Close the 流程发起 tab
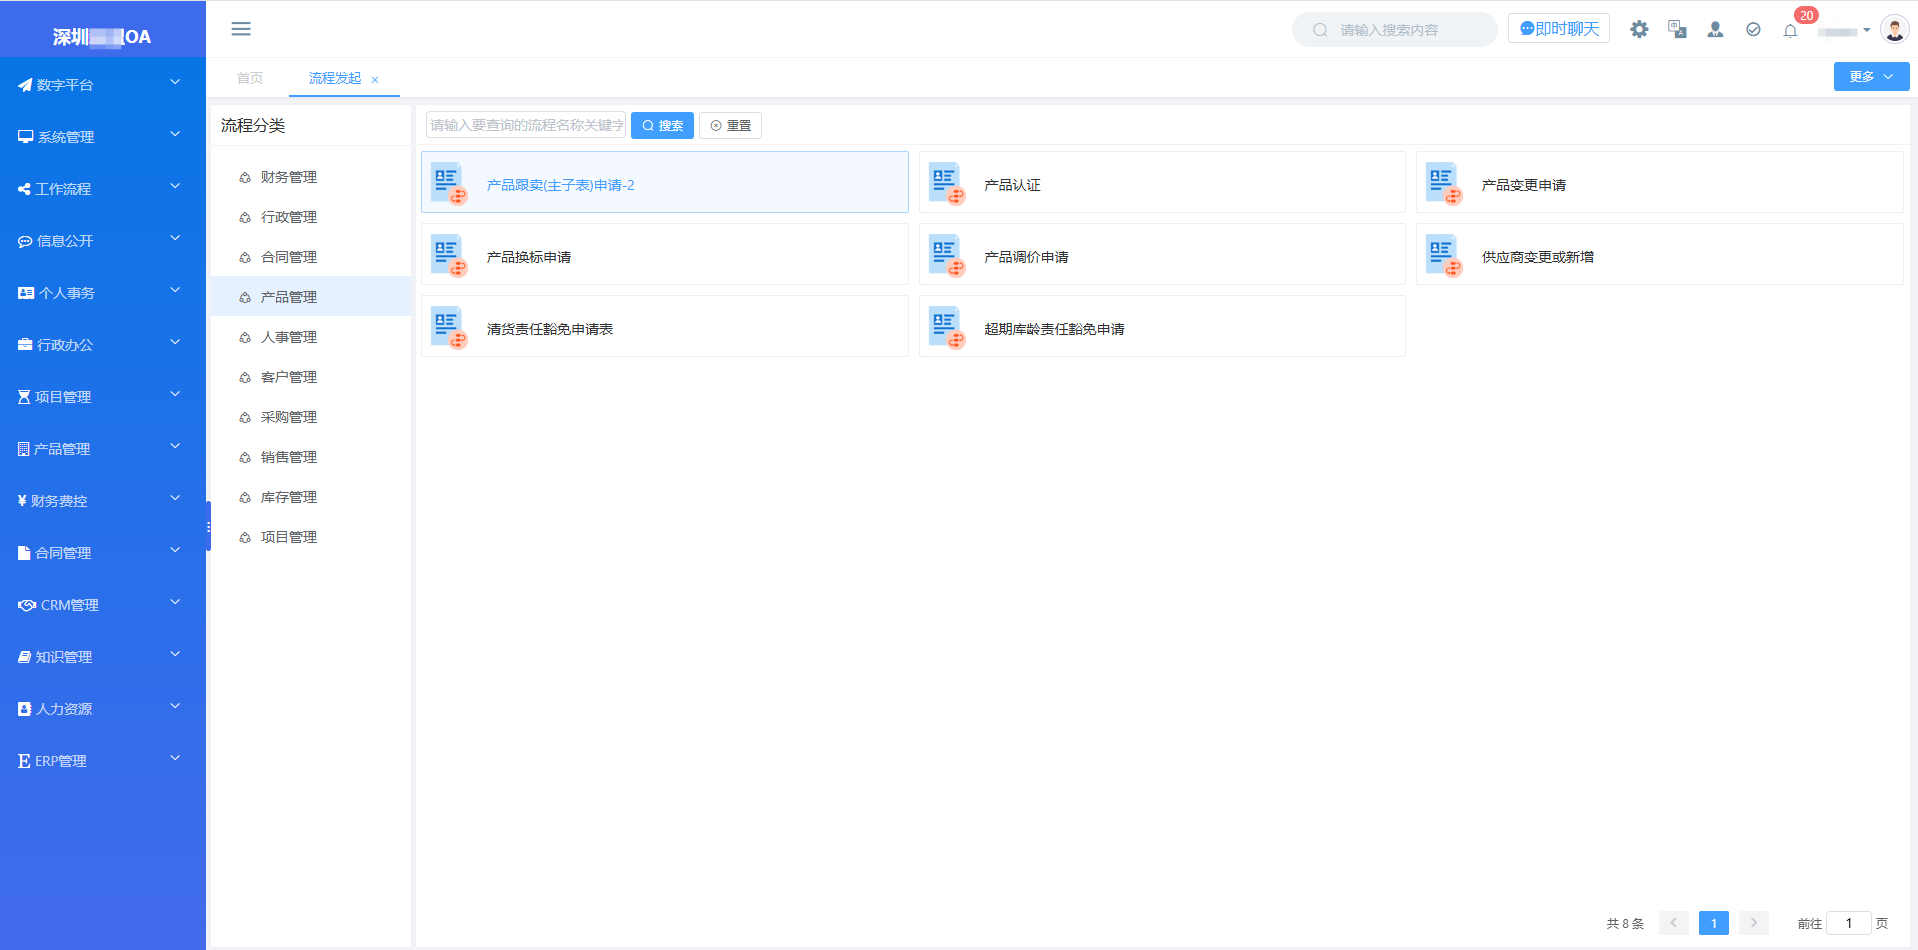This screenshot has height=950, width=1918. click(375, 80)
